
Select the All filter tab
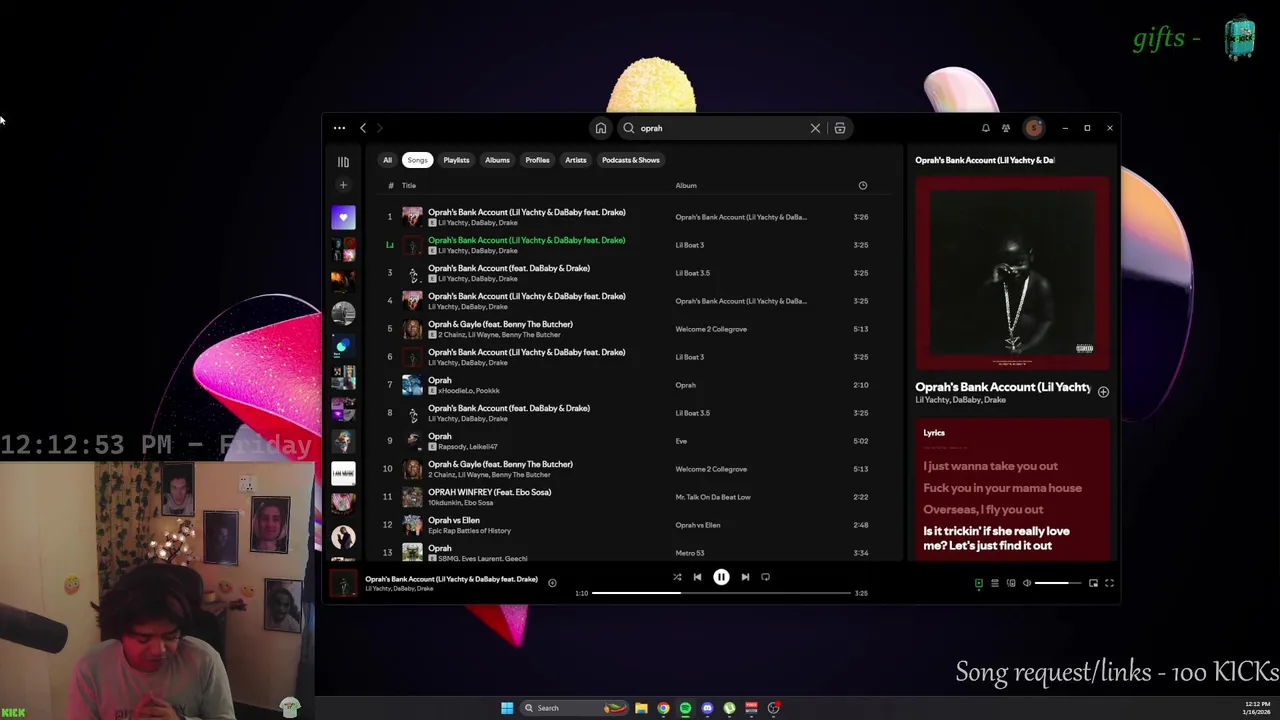pyautogui.click(x=387, y=160)
